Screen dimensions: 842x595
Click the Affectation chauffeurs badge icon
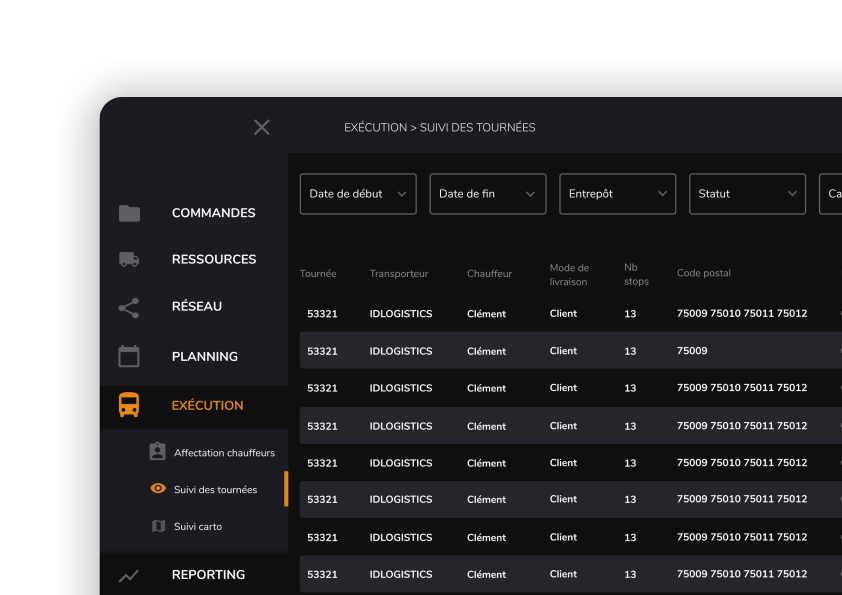click(x=157, y=451)
